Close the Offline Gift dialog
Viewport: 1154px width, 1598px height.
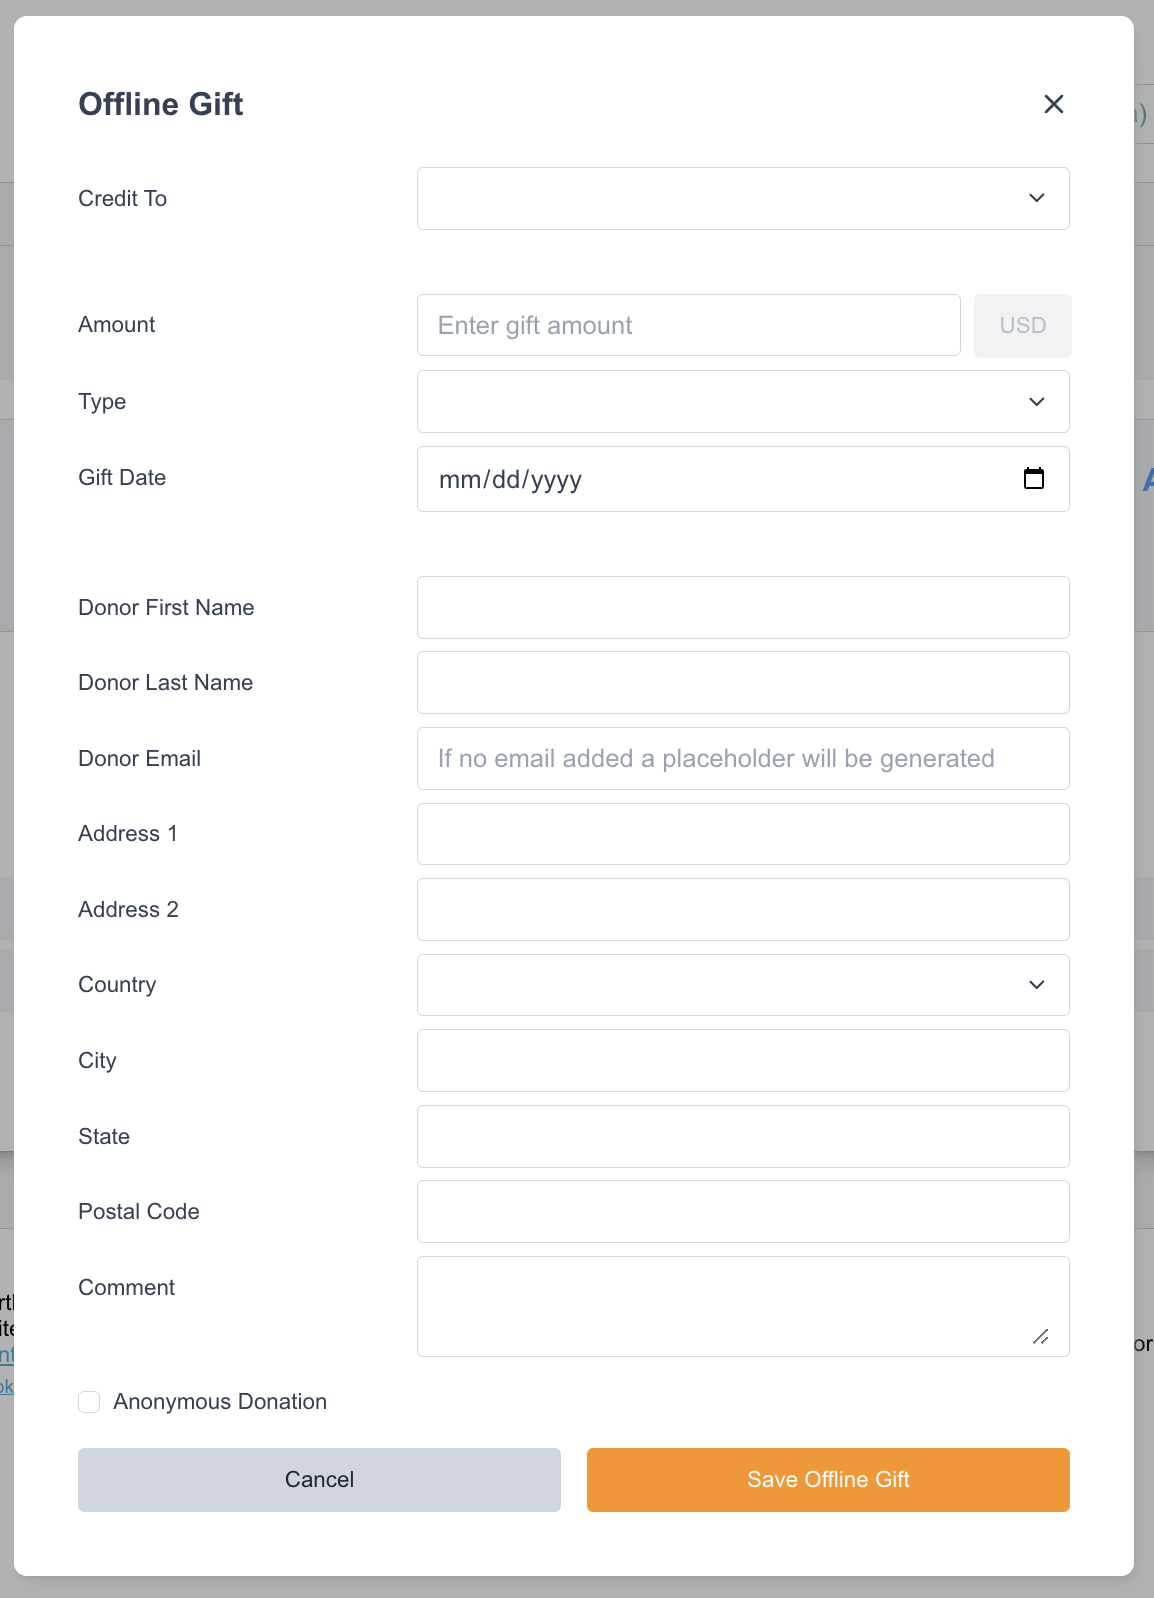point(1053,104)
